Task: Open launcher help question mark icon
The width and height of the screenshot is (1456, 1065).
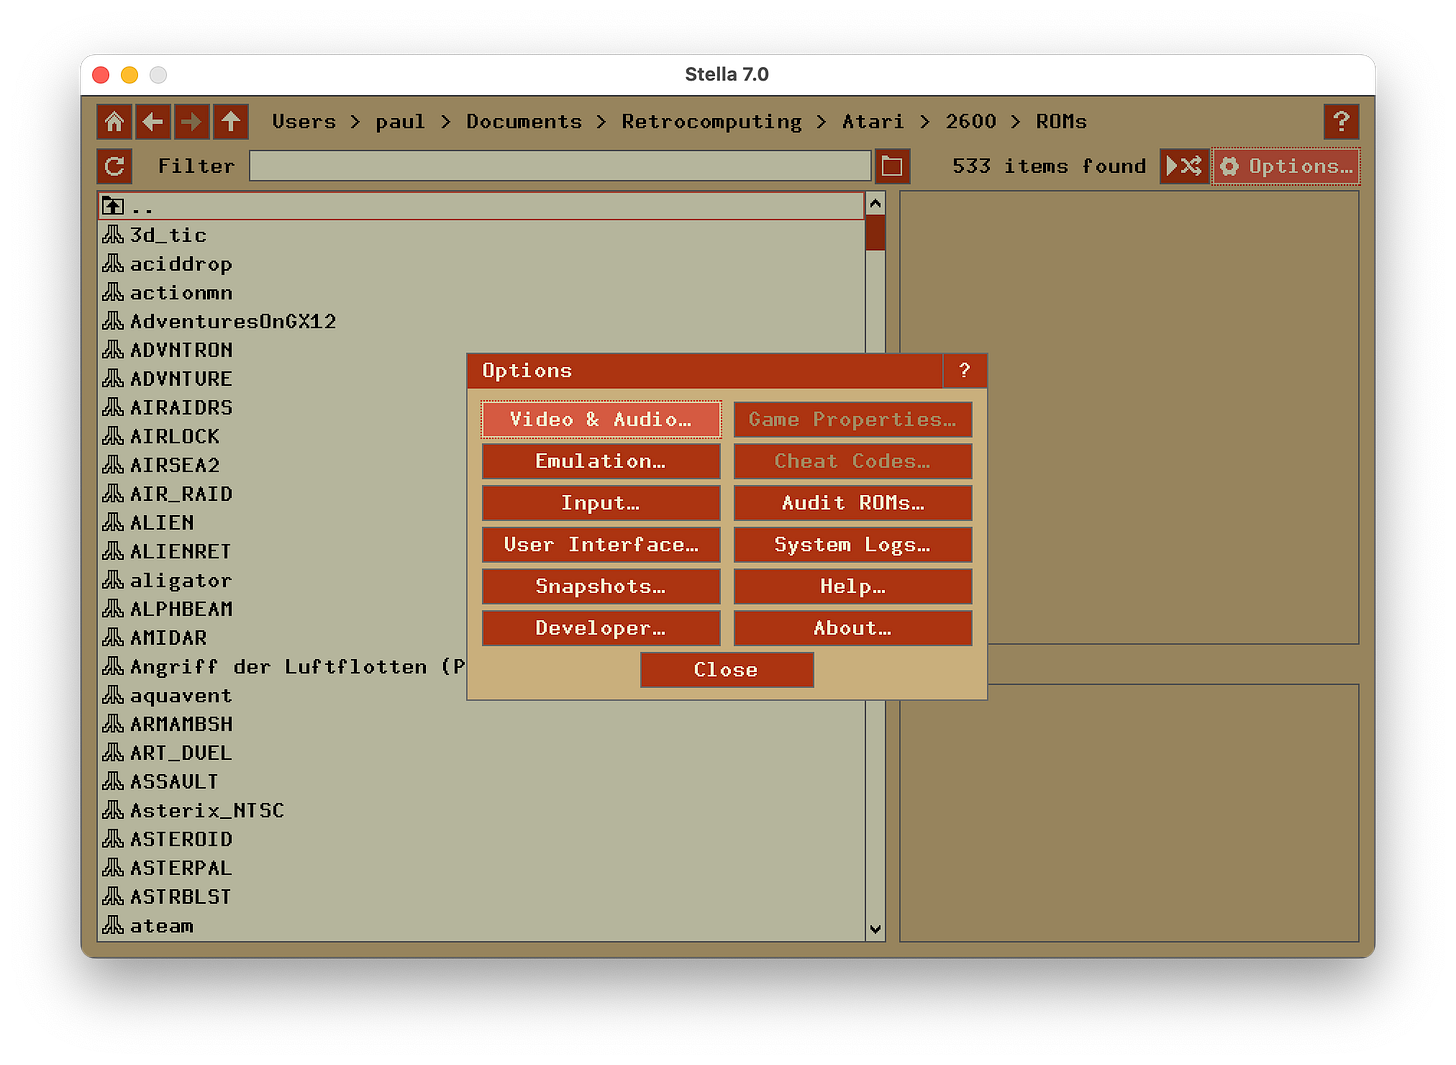Action: pos(1341,122)
